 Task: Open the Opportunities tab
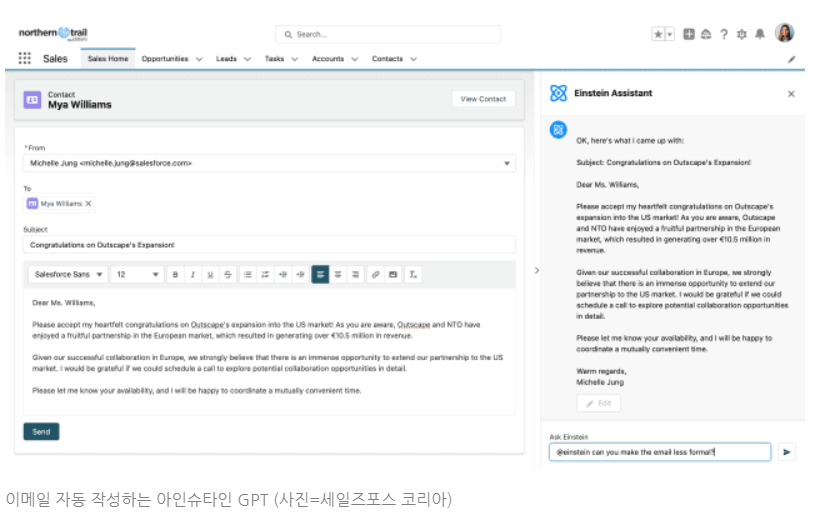165,59
